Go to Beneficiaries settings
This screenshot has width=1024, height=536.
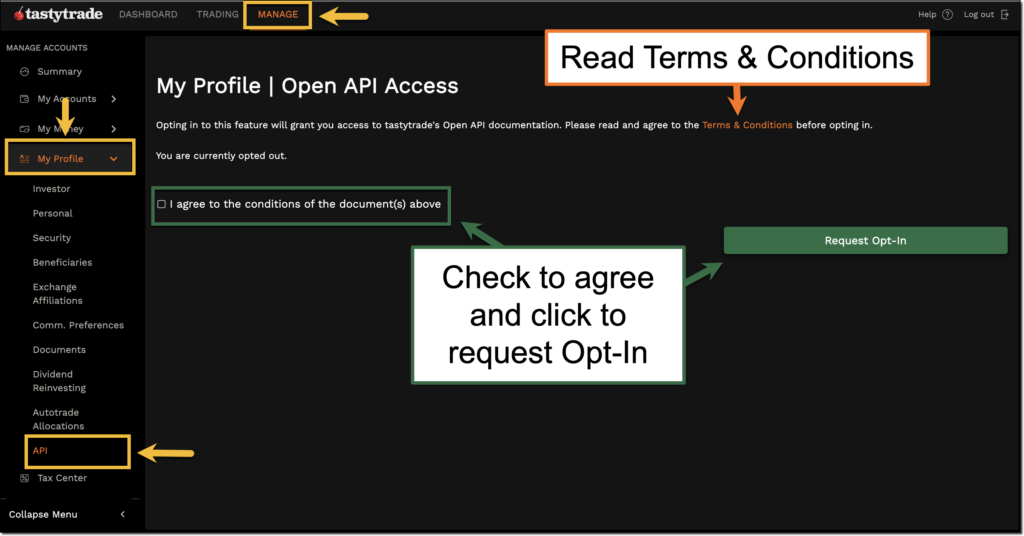(62, 262)
